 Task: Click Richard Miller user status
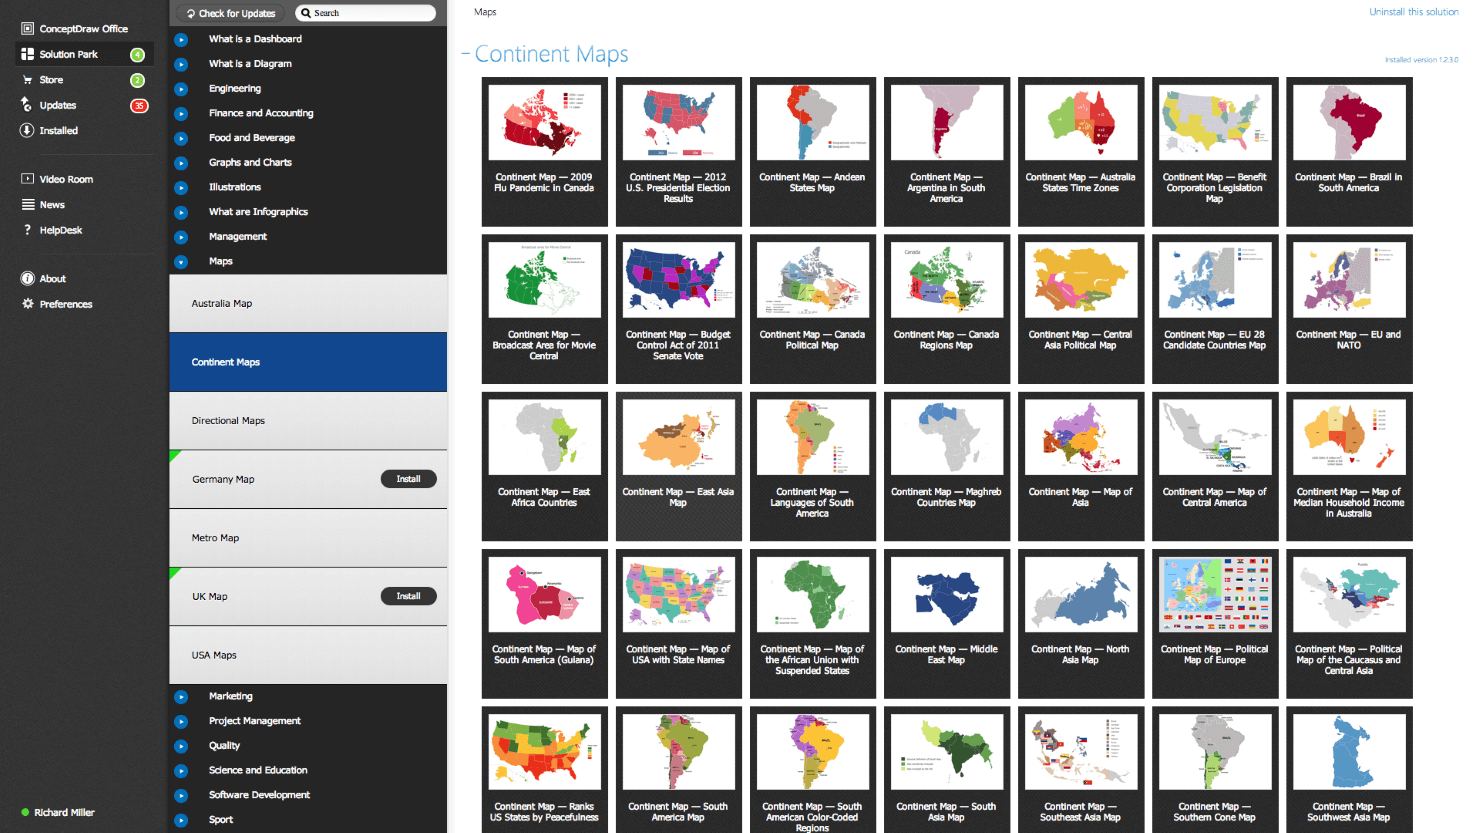(x=58, y=812)
